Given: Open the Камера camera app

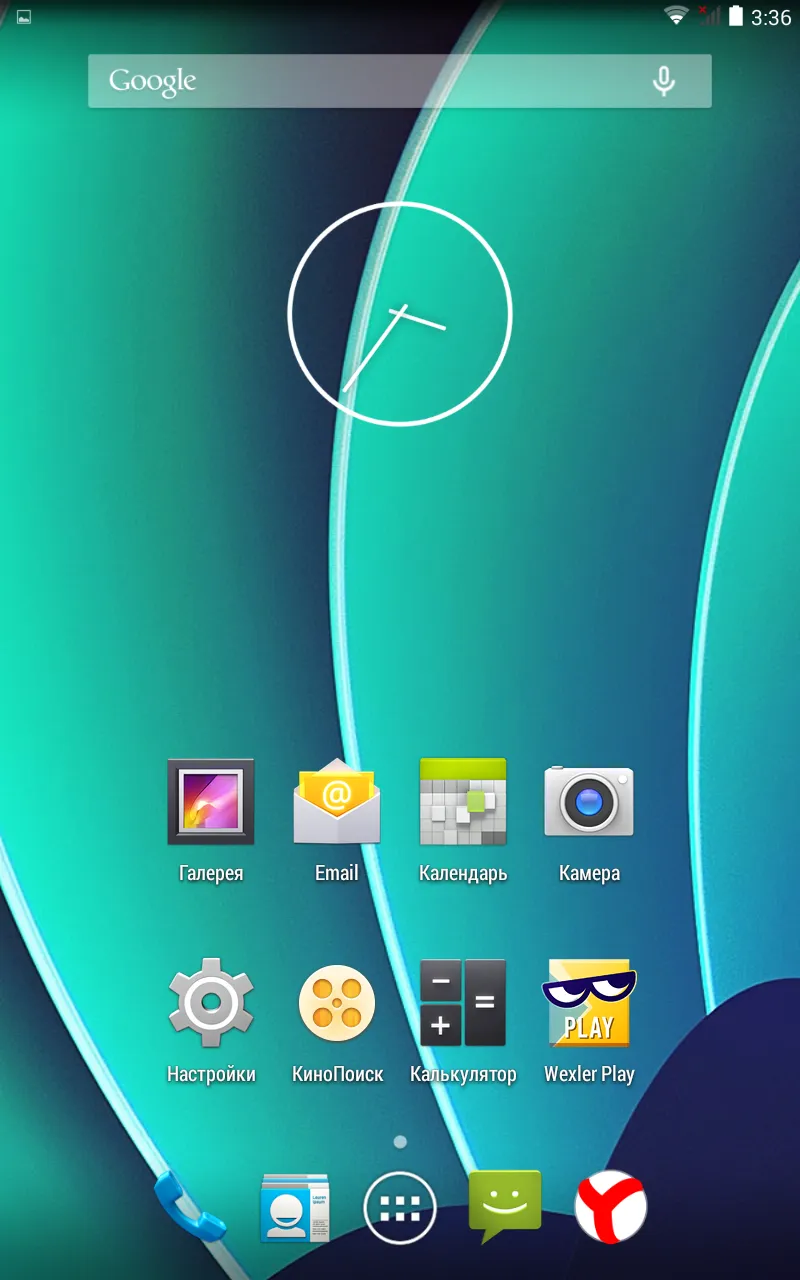Looking at the screenshot, I should (x=589, y=802).
